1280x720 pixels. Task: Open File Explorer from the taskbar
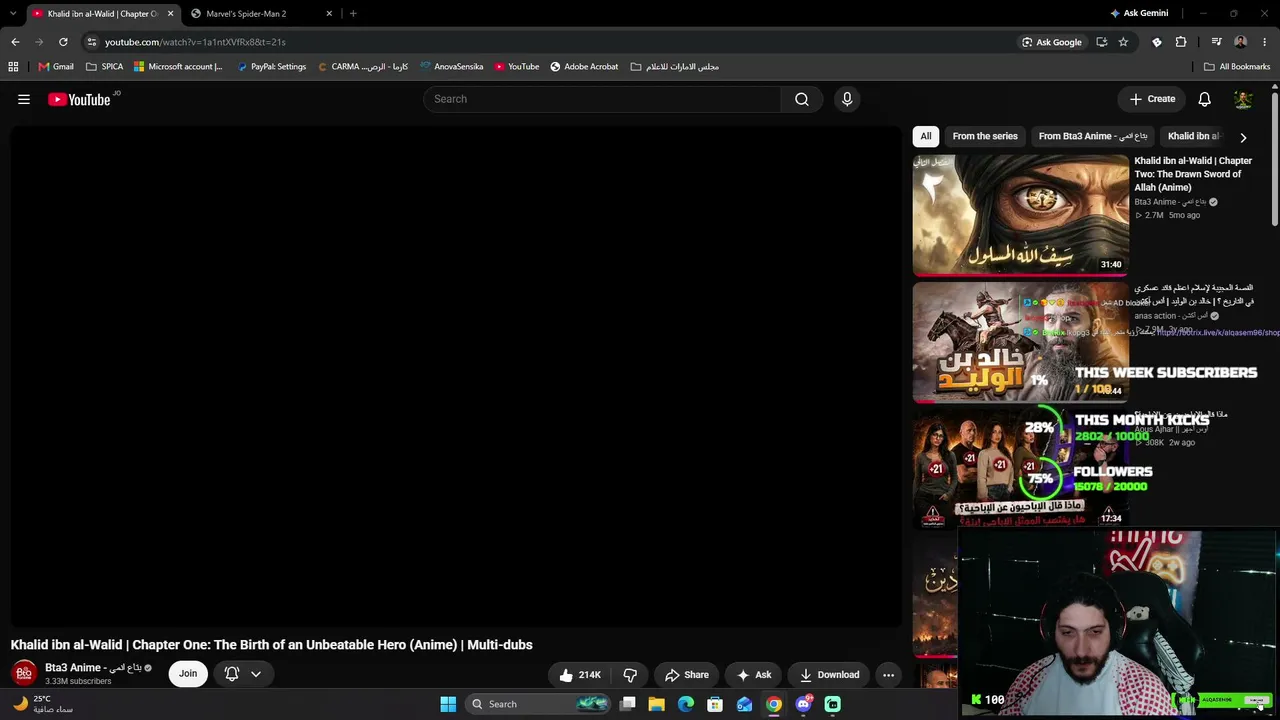pos(656,704)
